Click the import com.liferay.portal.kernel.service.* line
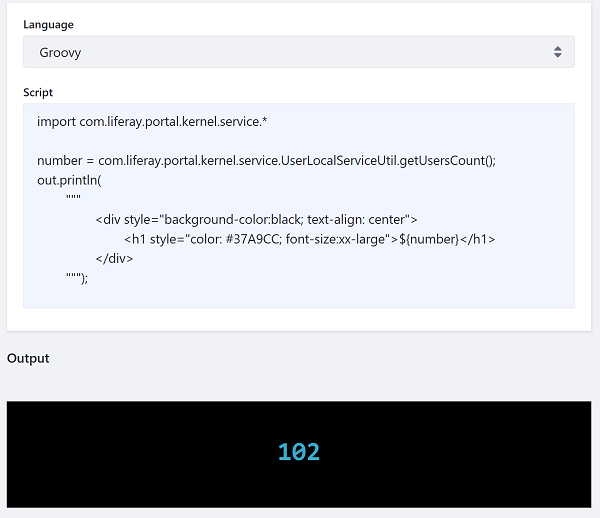The height and width of the screenshot is (518, 600). [x=152, y=122]
